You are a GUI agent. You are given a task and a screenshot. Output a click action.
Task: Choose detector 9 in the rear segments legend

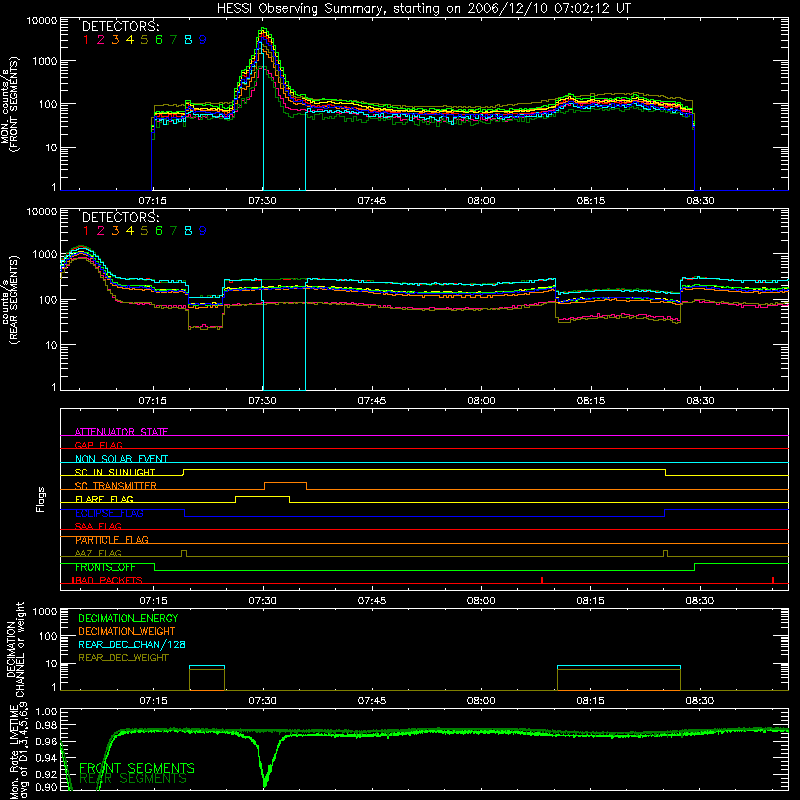[203, 231]
